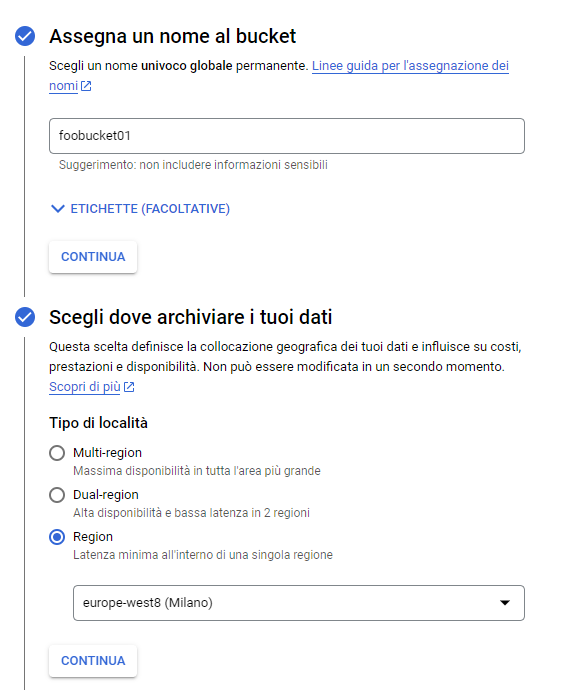Click the bucket name field containing foobucket01
Screen dimensions: 581x690
(x=287, y=136)
